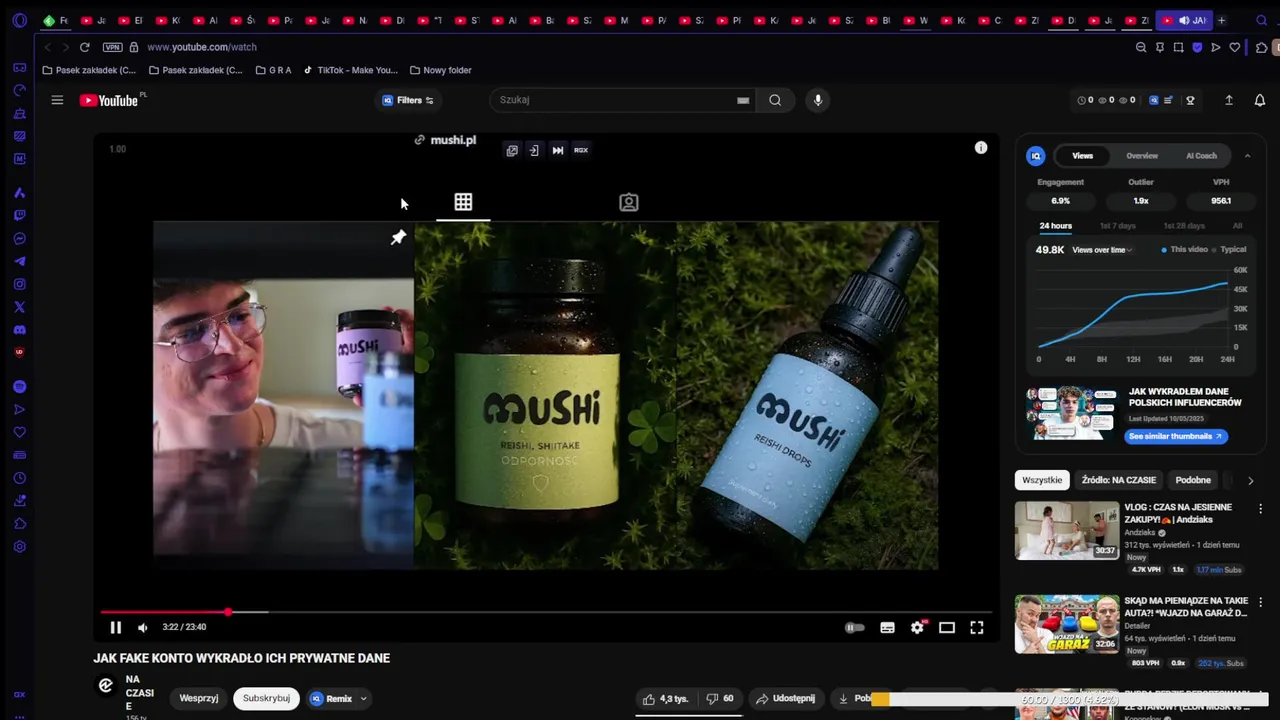The height and width of the screenshot is (720, 1280).
Task: Click the copy frames icon beside mushi.pl
Action: click(x=512, y=150)
